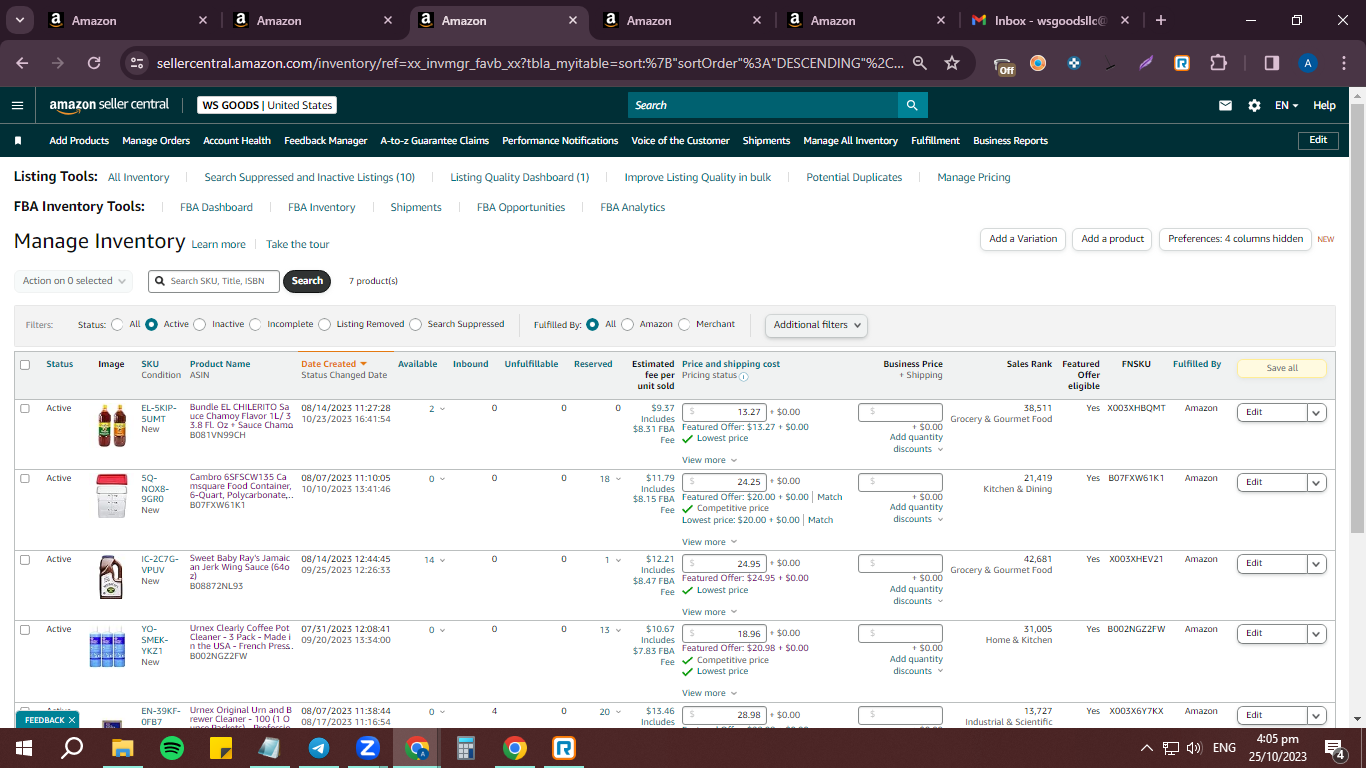Viewport: 1366px width, 768px height.
Task: Check the El Chilerito bundle row checkbox
Action: click(x=25, y=408)
